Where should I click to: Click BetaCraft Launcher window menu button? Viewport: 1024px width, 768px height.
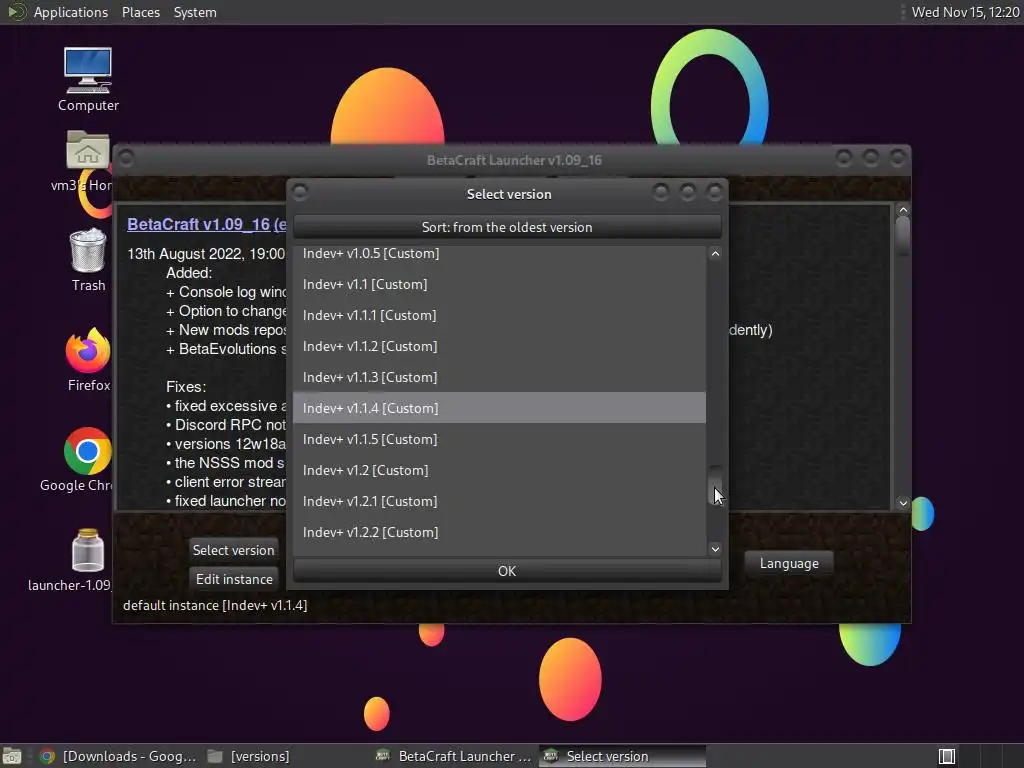(x=127, y=158)
